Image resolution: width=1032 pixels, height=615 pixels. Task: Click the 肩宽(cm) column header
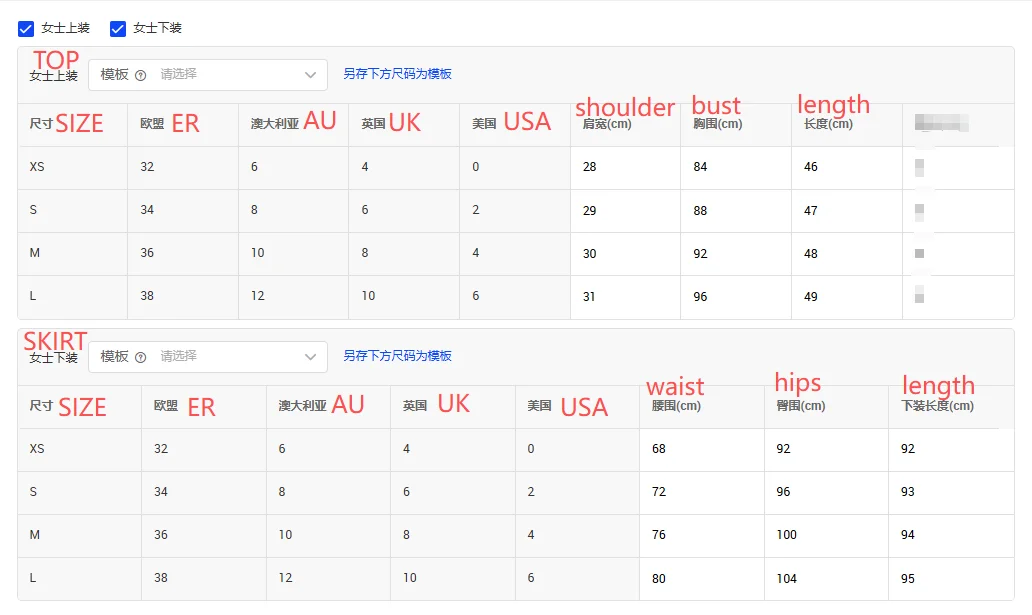pyautogui.click(x=607, y=125)
